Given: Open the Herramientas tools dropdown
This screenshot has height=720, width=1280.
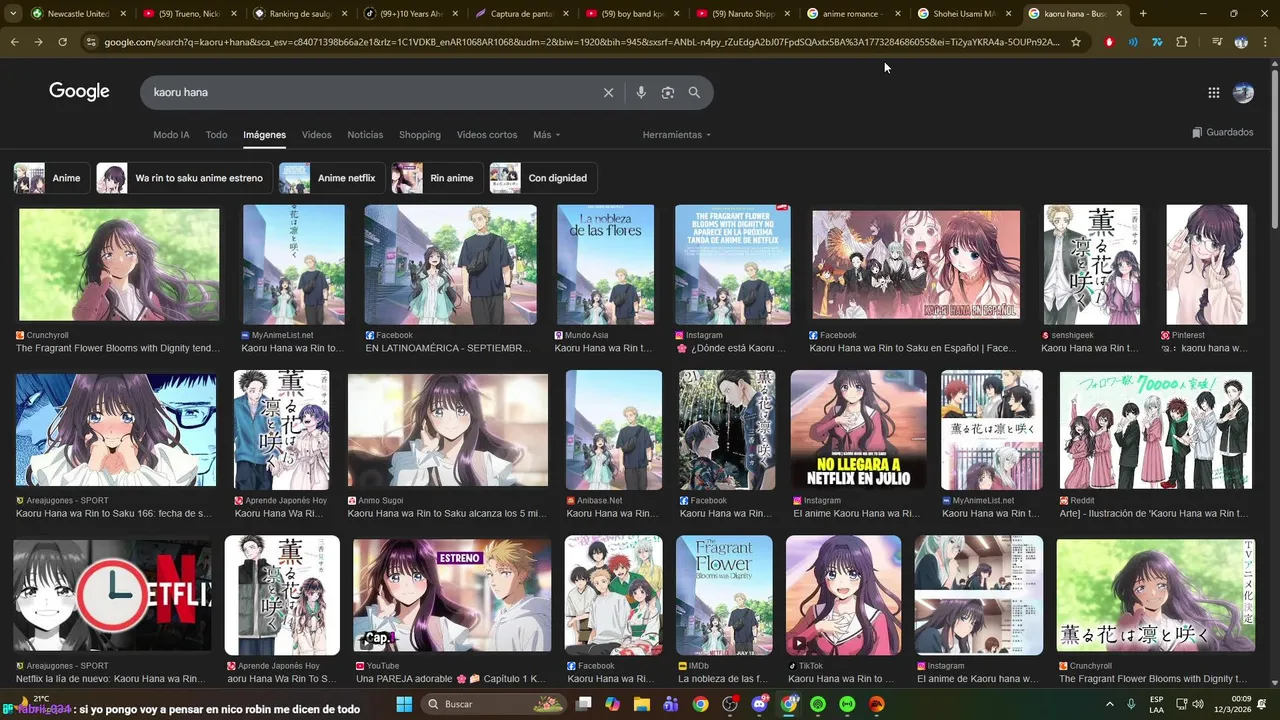Looking at the screenshot, I should click(677, 135).
